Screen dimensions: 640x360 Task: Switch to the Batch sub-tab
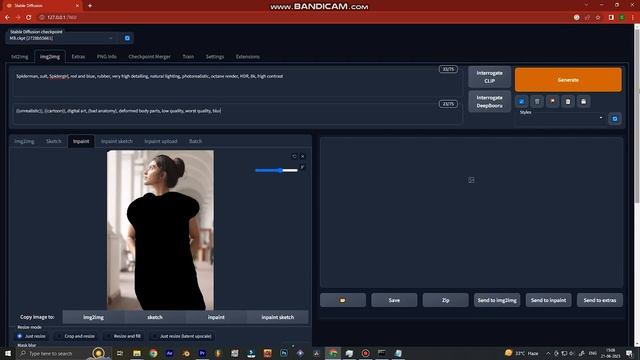coord(195,141)
